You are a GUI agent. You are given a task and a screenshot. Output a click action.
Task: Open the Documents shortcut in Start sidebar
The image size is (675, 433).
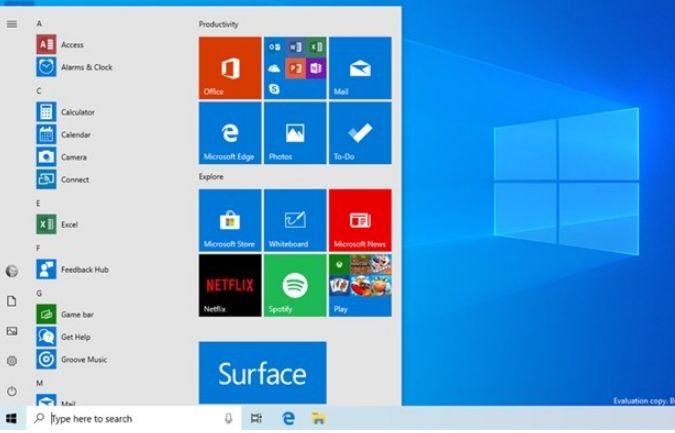pyautogui.click(x=12, y=301)
